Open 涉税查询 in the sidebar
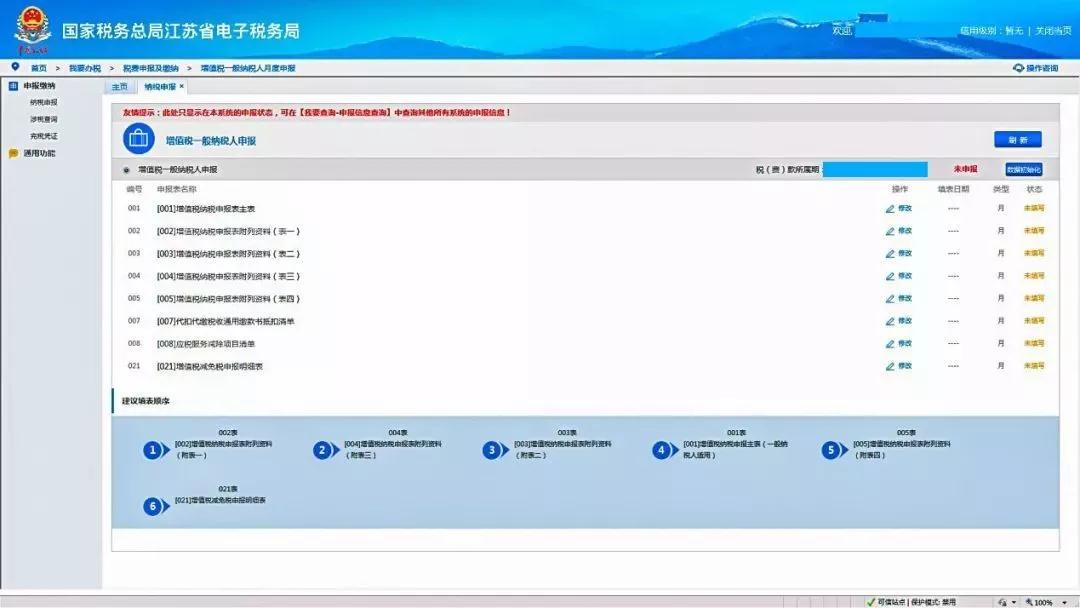This screenshot has width=1080, height=608. [43, 119]
